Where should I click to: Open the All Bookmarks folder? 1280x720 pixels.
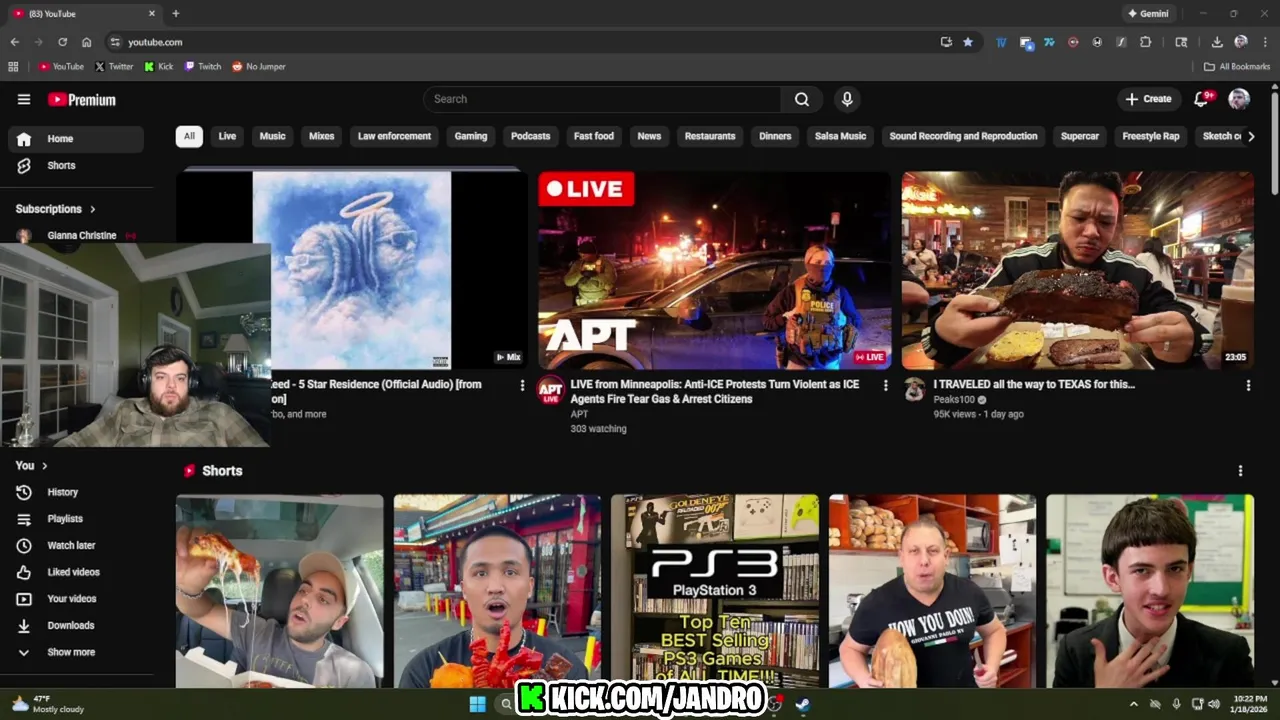coord(1237,67)
